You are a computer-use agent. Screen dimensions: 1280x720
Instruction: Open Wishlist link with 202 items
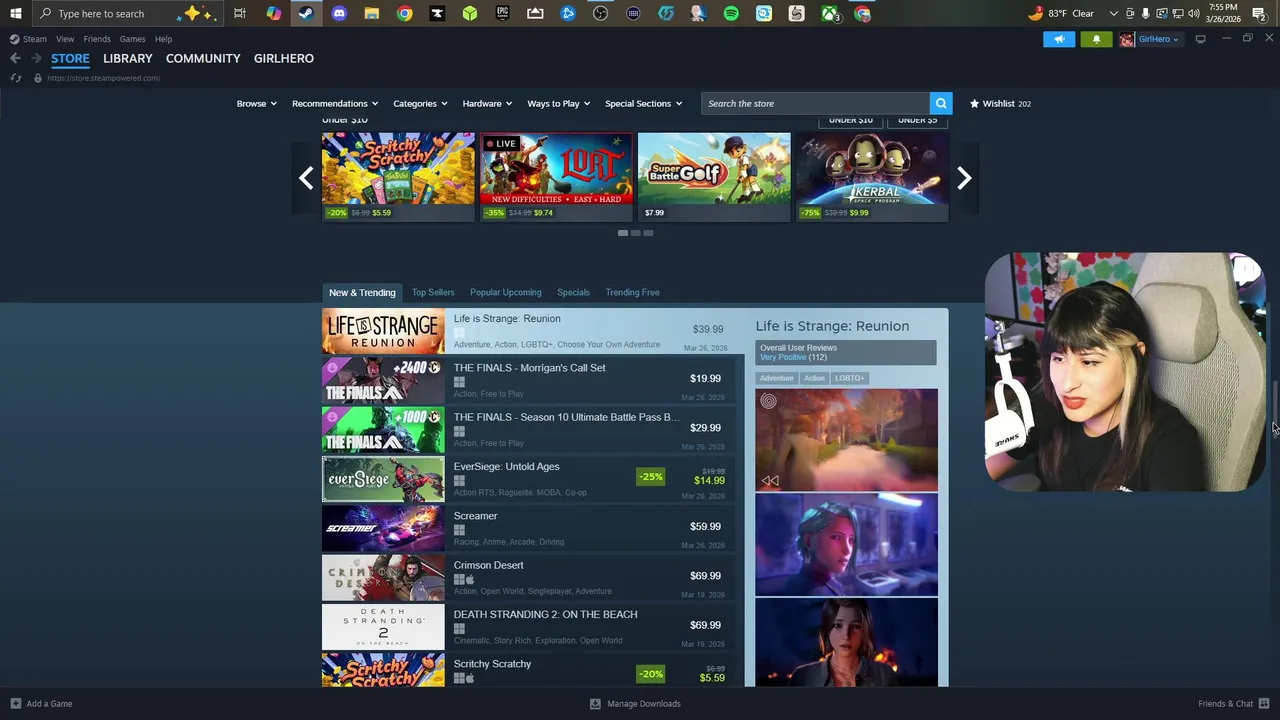[1000, 103]
